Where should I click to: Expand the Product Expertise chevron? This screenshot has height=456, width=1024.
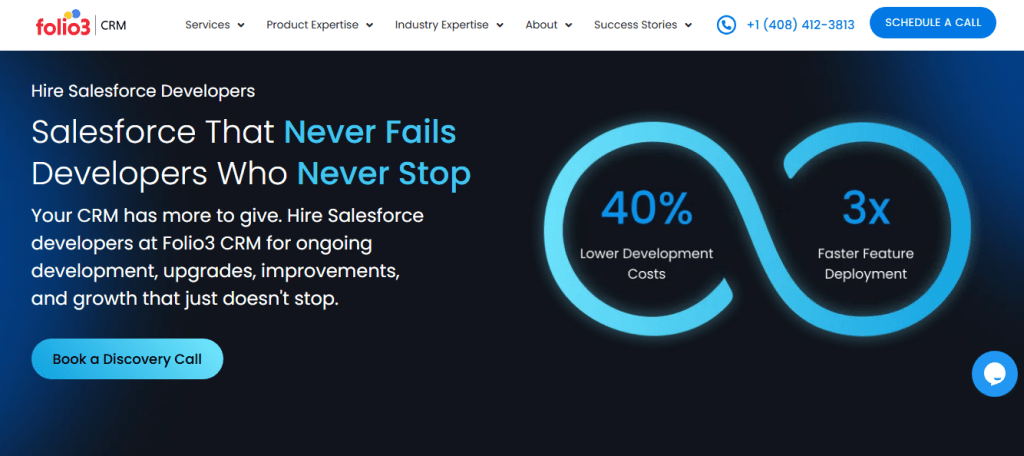pos(369,25)
